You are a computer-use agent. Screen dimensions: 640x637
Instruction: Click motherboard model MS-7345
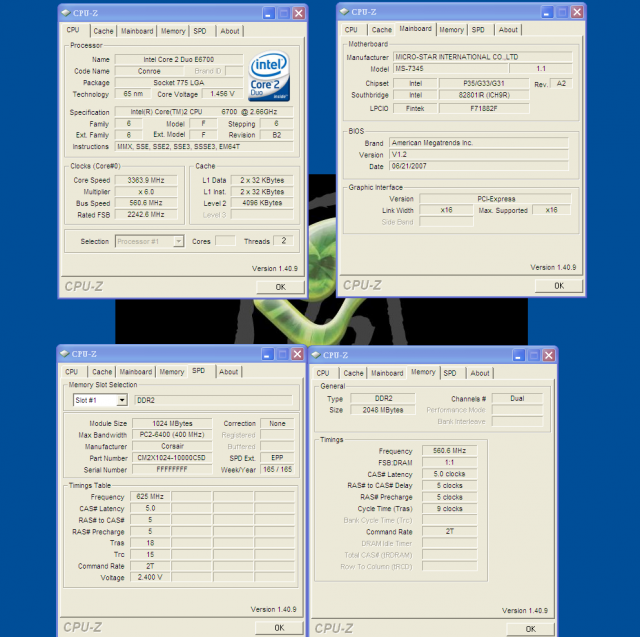click(451, 69)
